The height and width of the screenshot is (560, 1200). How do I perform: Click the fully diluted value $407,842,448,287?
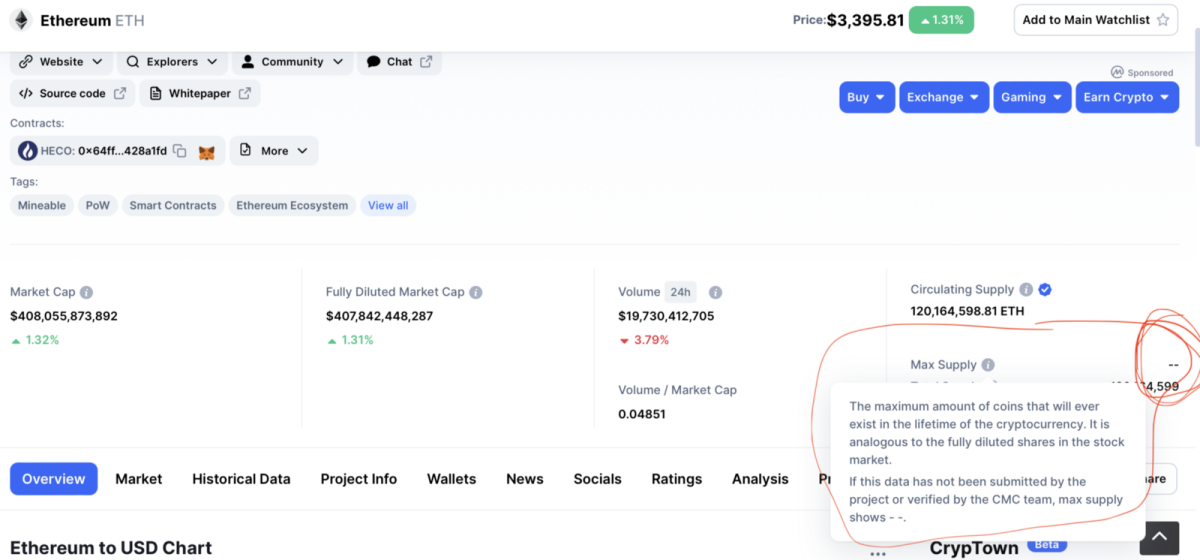(380, 316)
